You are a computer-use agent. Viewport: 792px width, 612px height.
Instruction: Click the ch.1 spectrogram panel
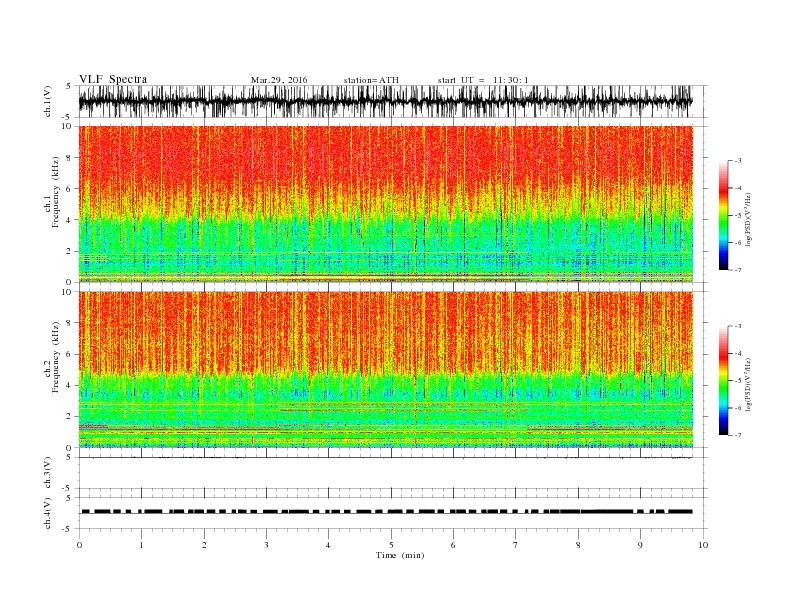point(385,204)
